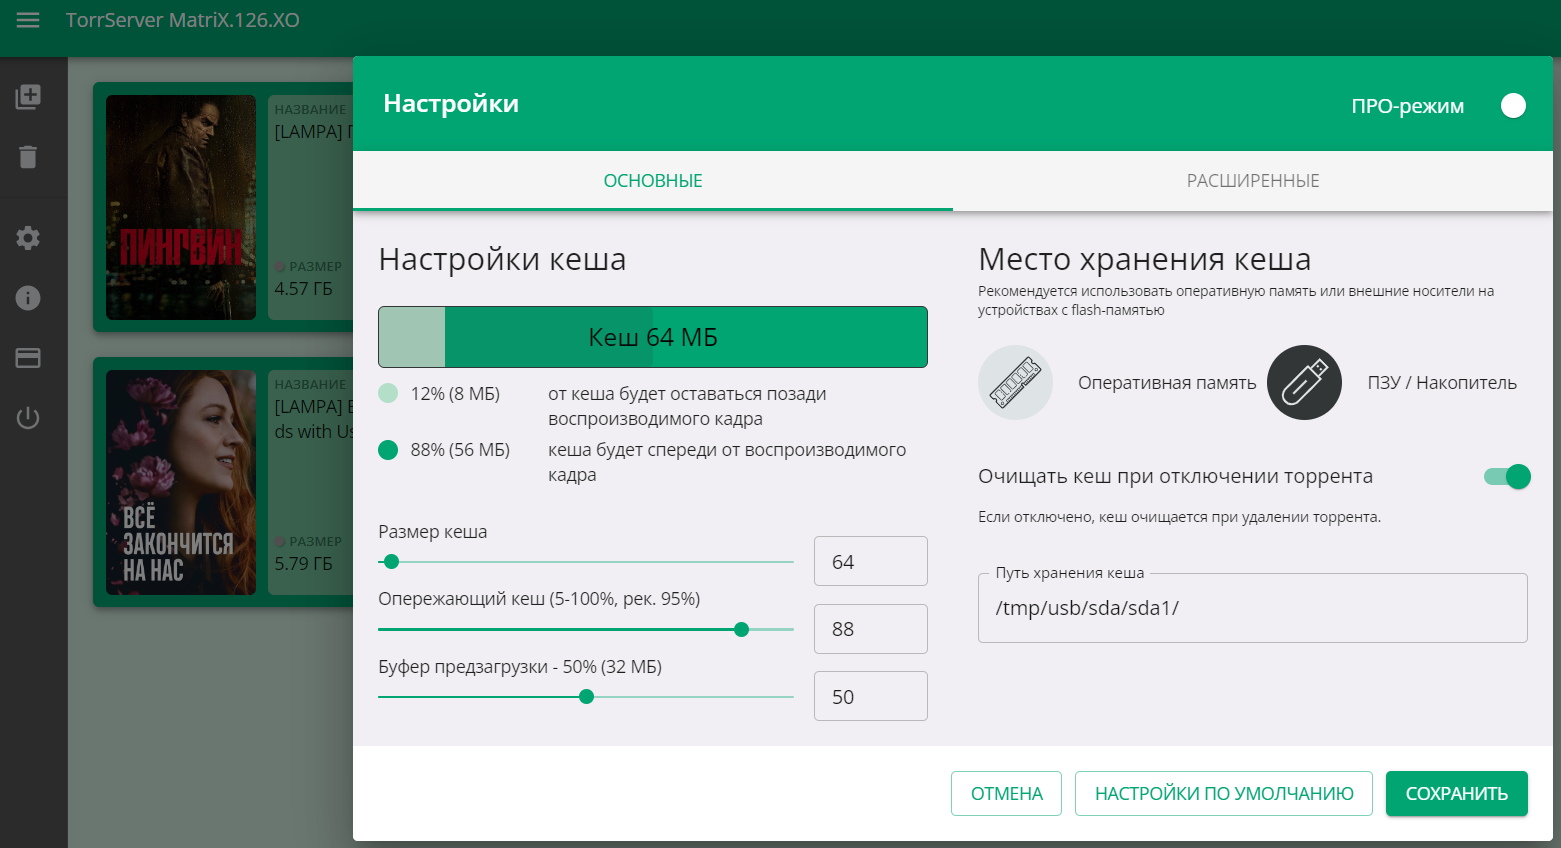Viewport: 1561px width, 848px height.
Task: Click the remove all torrents trash icon
Action: 28,157
